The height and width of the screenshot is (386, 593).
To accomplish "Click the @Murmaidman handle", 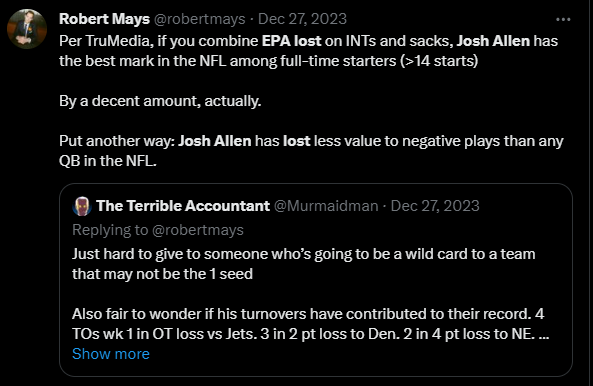I will pyautogui.click(x=326, y=206).
